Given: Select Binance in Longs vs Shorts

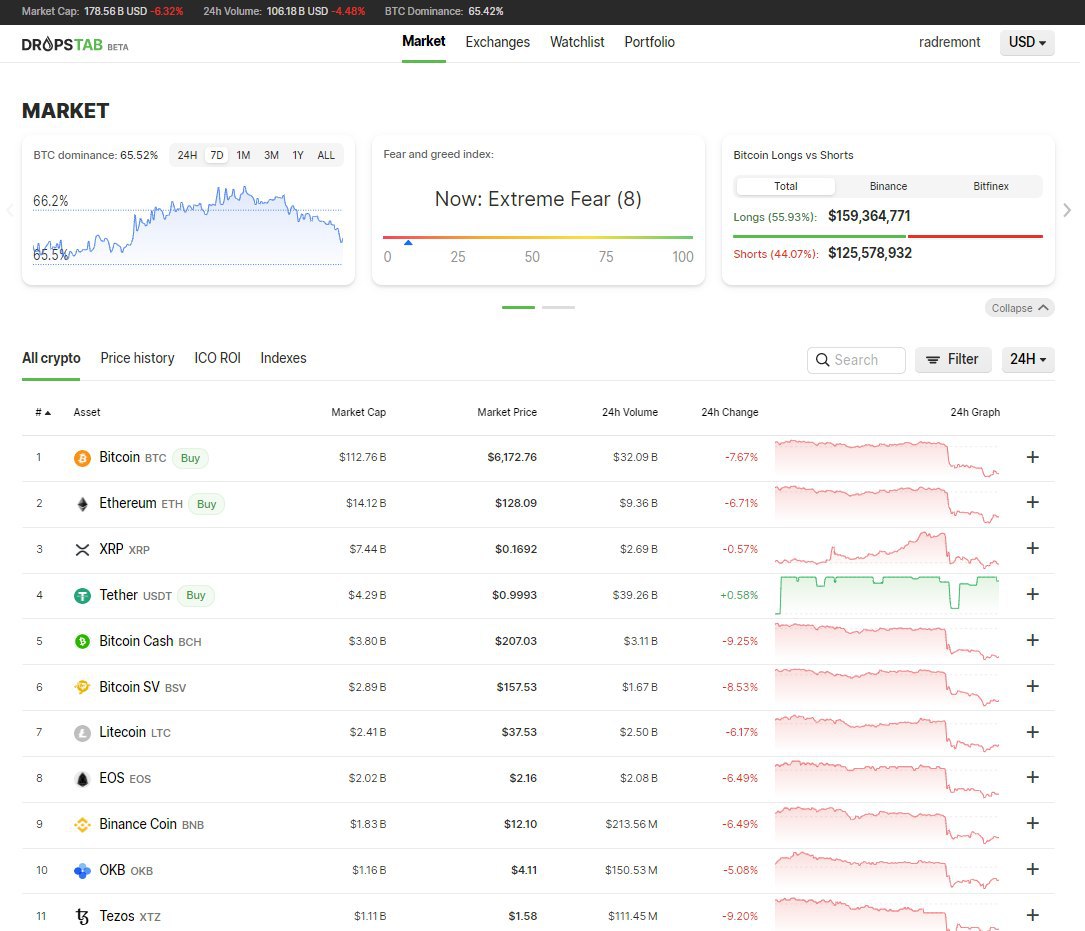Looking at the screenshot, I should [x=888, y=186].
